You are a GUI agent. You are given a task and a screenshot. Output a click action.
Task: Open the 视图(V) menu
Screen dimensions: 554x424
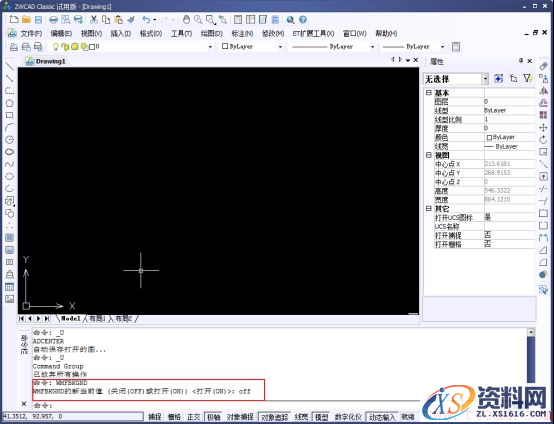91,34
